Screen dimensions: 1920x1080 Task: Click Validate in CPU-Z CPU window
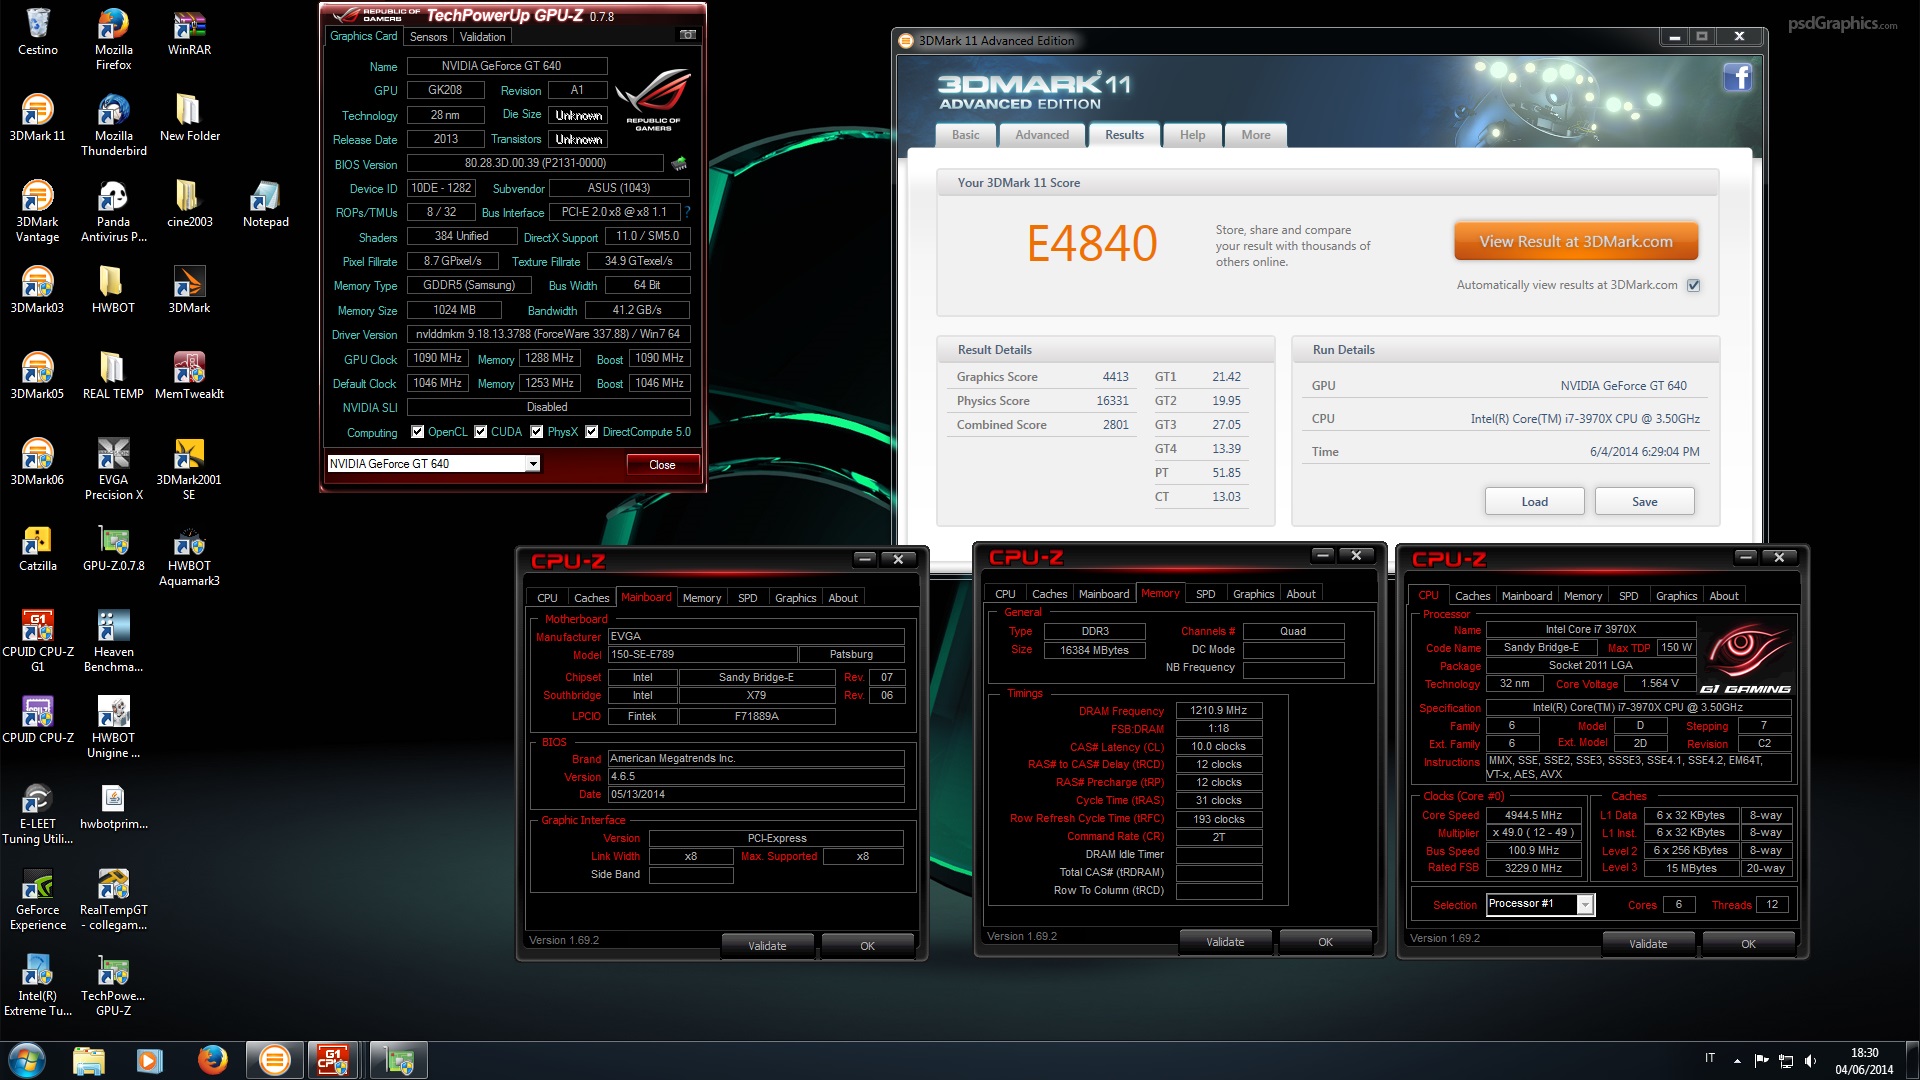click(1648, 944)
